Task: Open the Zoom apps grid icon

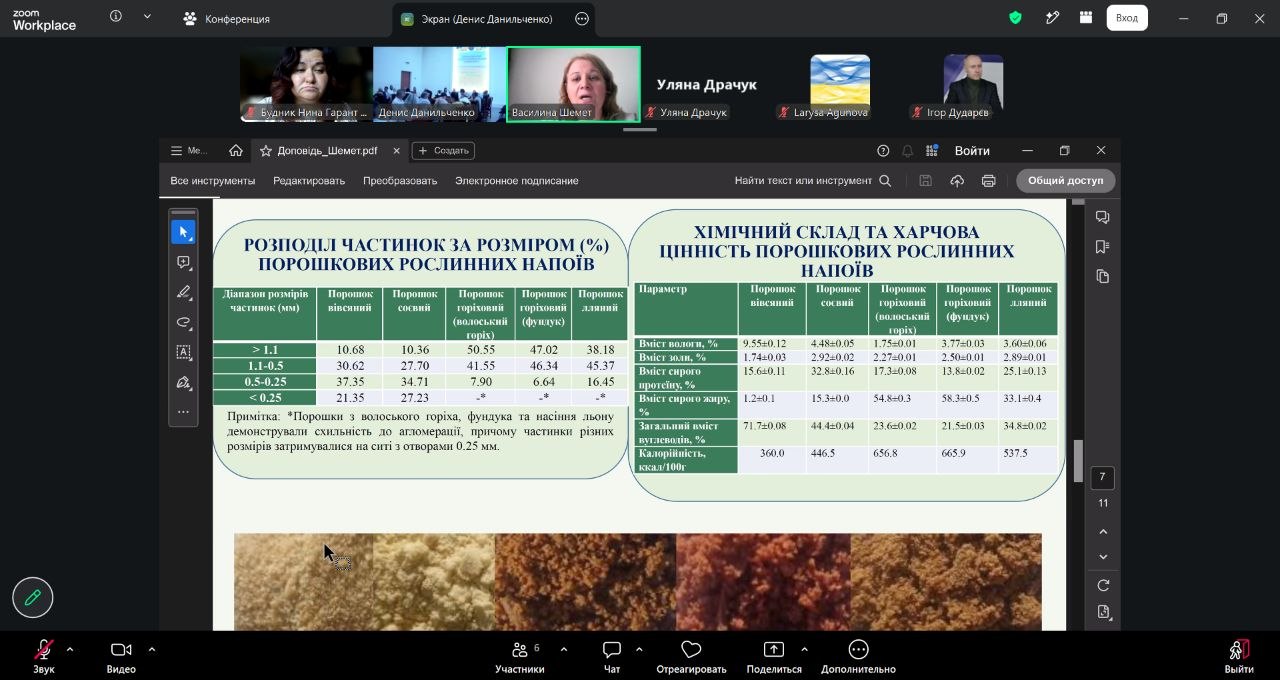Action: (1086, 18)
